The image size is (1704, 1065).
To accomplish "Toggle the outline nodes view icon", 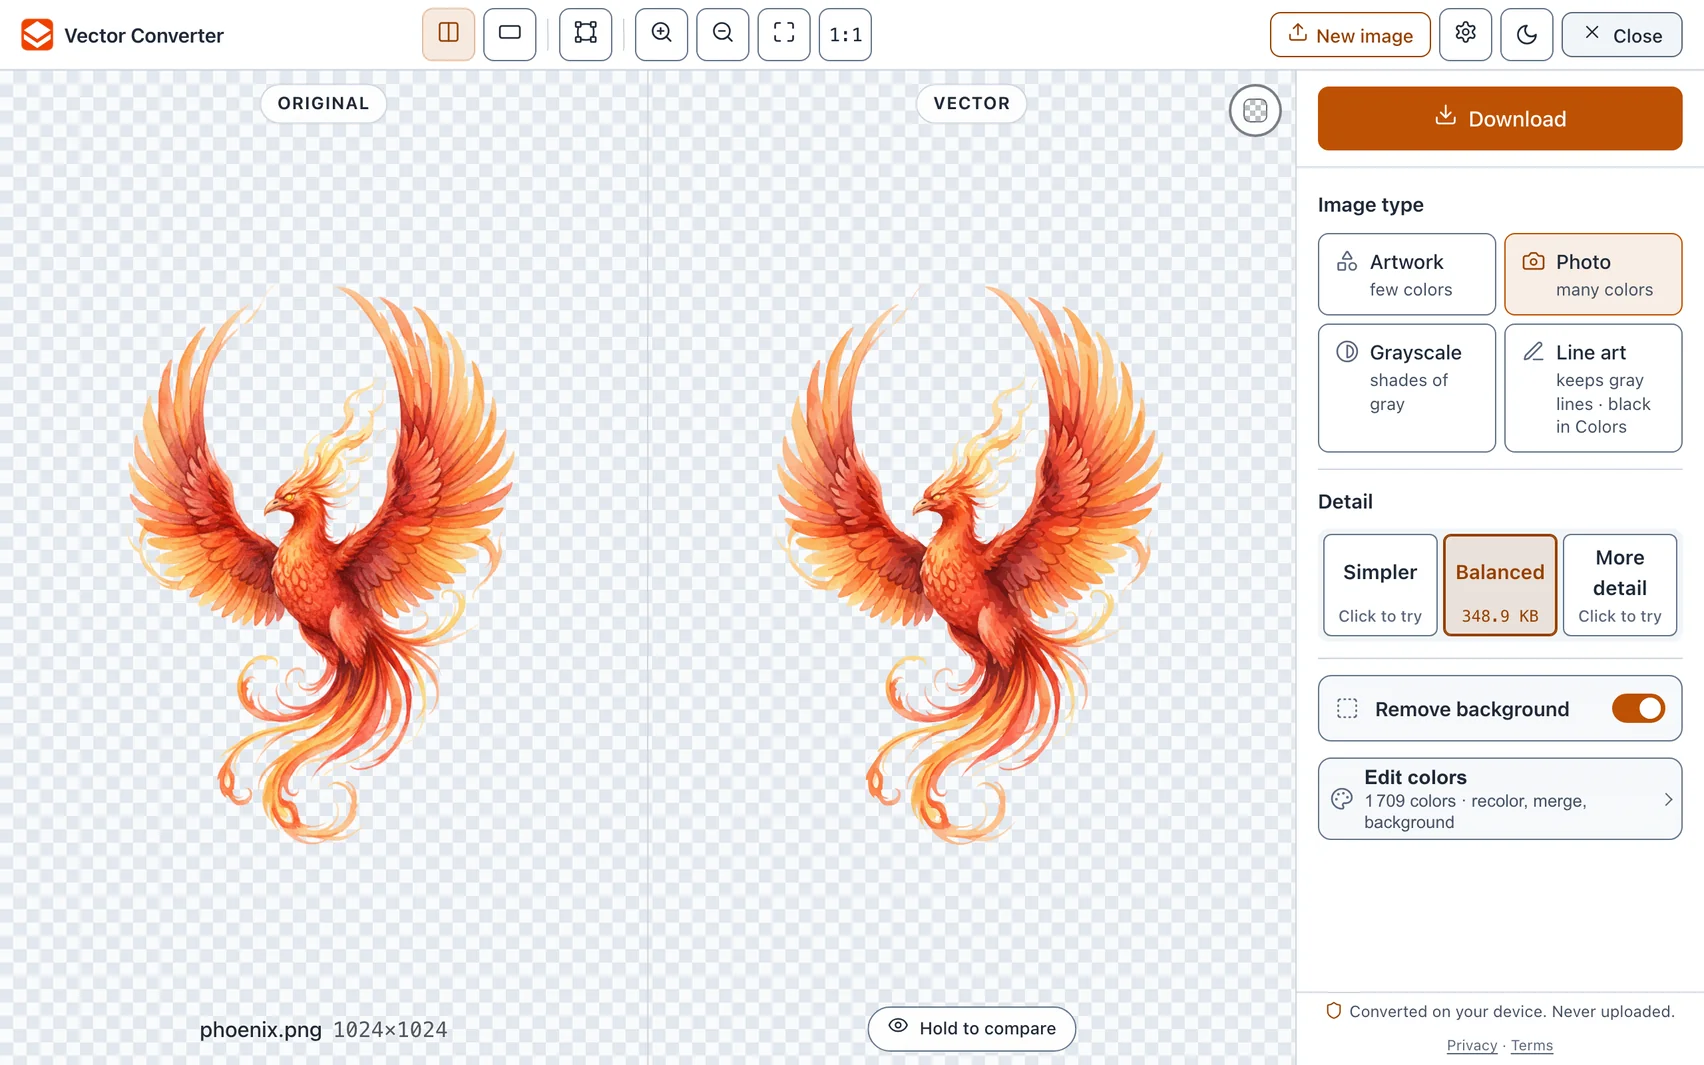I will tap(586, 34).
